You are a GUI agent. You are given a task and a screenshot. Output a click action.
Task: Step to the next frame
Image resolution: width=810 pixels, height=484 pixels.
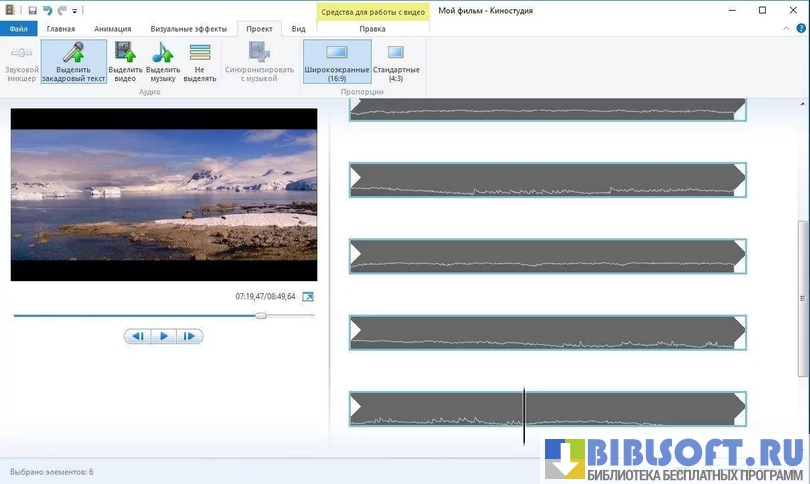pyautogui.click(x=189, y=336)
